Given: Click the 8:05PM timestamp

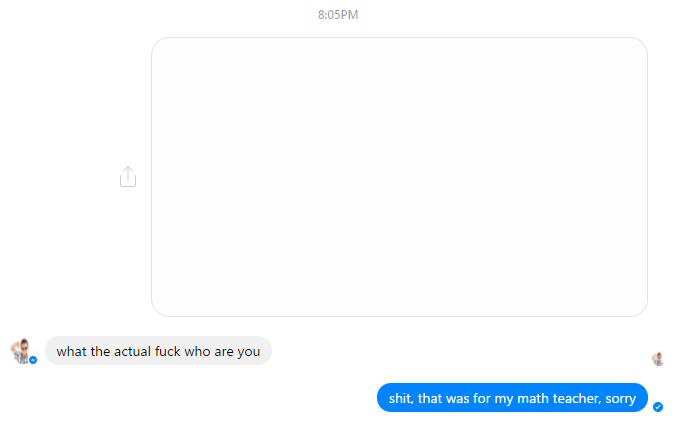Looking at the screenshot, I should 338,15.
